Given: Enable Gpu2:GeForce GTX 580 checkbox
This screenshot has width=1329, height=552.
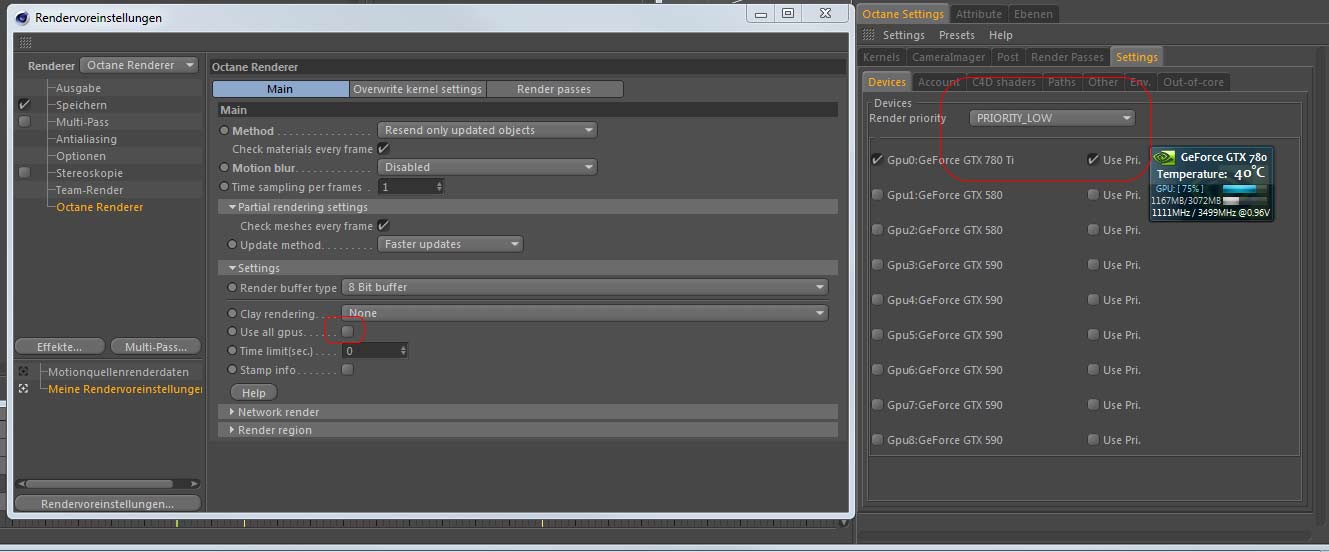Looking at the screenshot, I should point(877,230).
